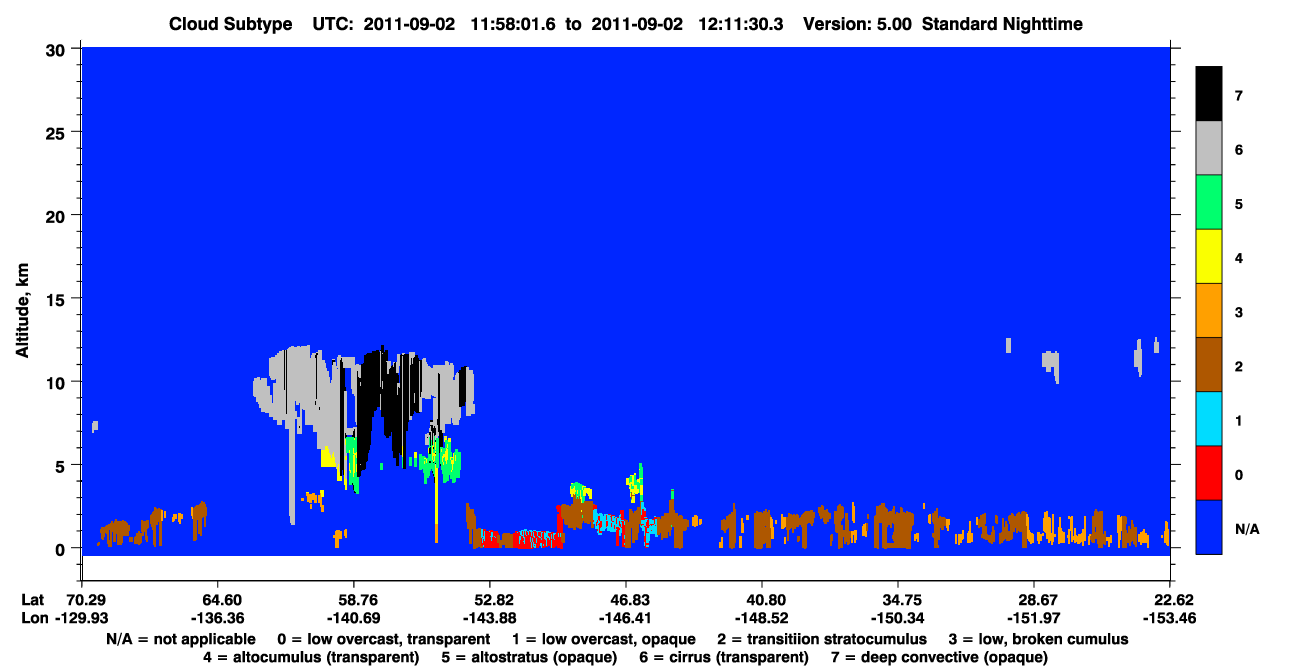
Task: Click the gray cirrus swatch labeled 6
Action: [1209, 149]
